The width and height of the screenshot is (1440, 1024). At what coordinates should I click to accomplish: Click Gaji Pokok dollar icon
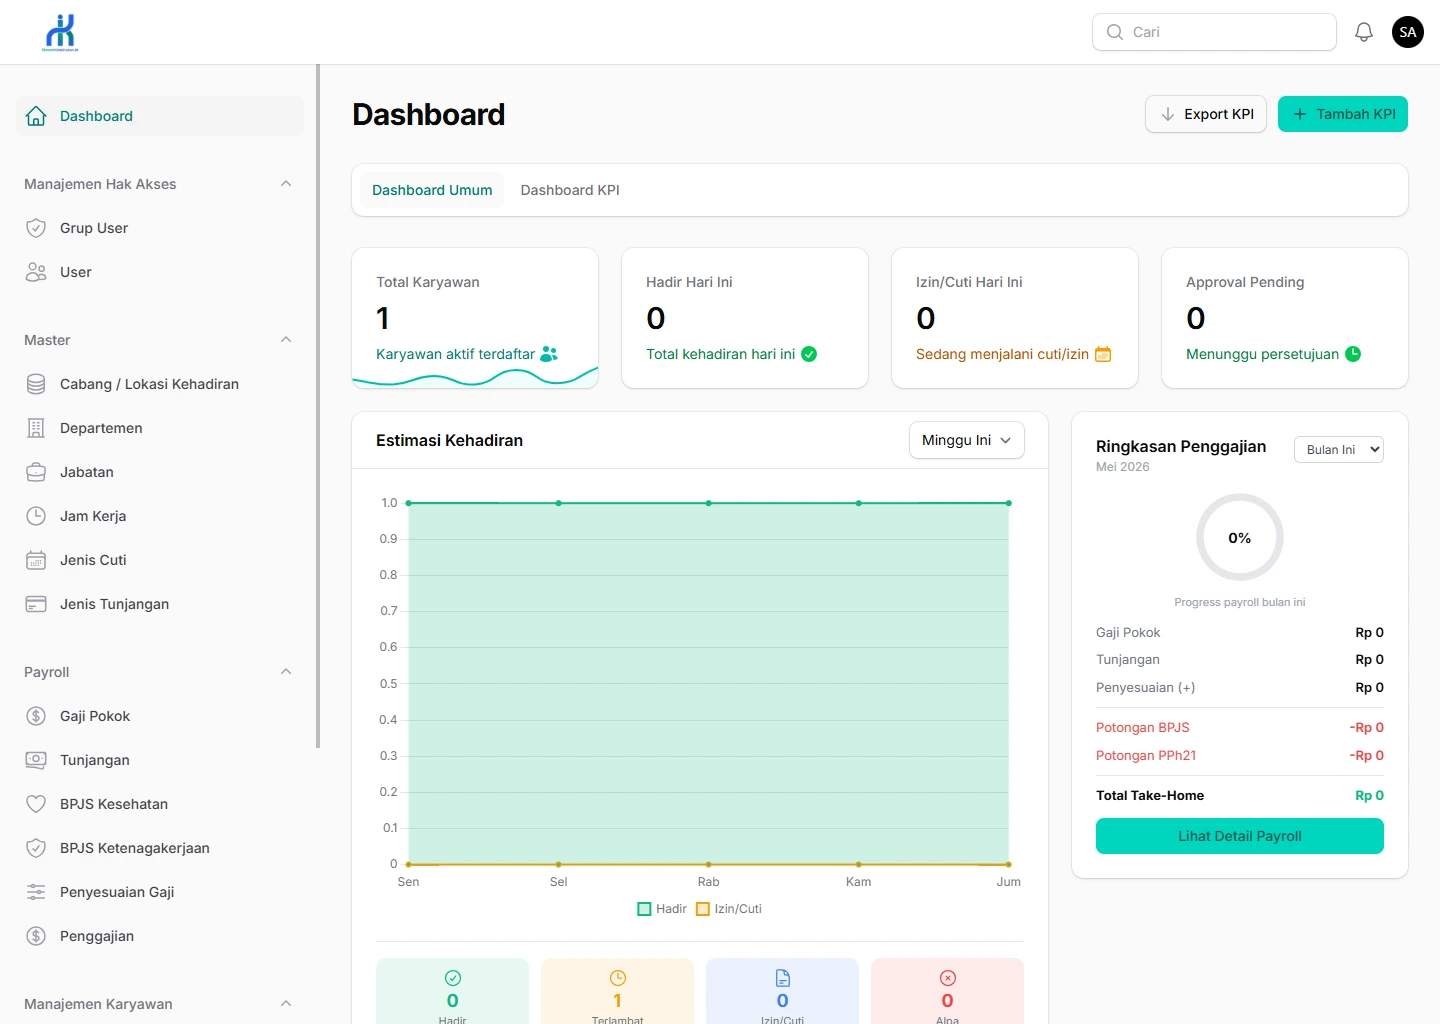pos(36,716)
